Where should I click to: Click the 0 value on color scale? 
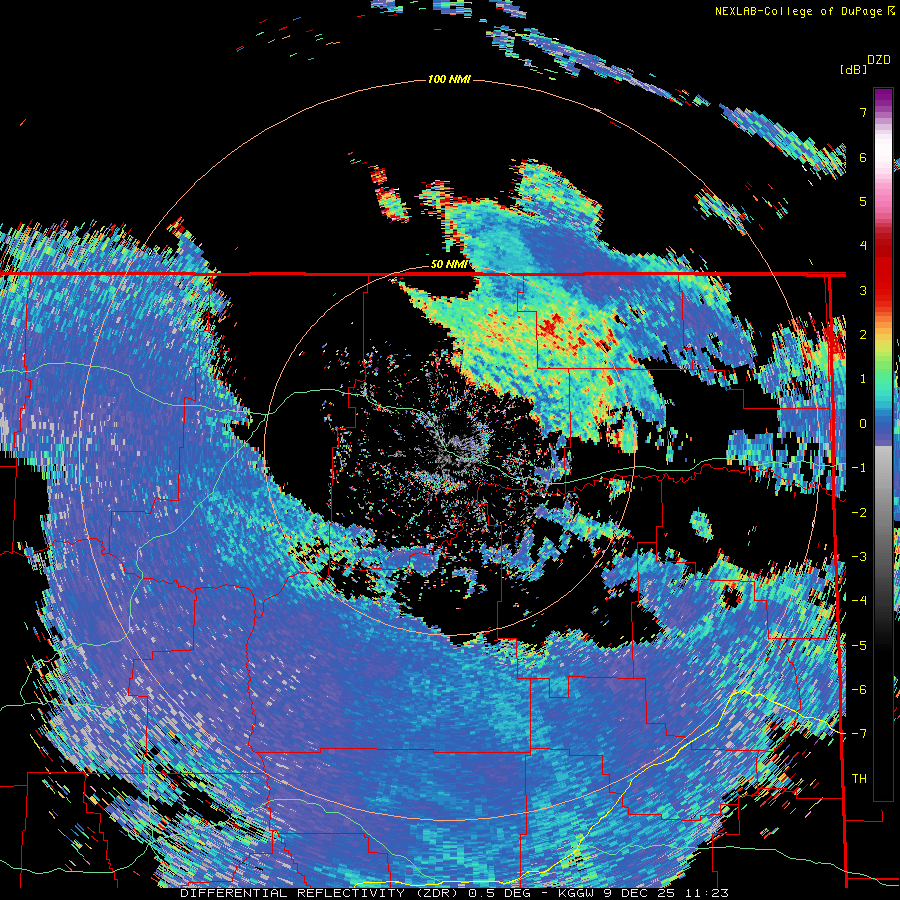(863, 424)
